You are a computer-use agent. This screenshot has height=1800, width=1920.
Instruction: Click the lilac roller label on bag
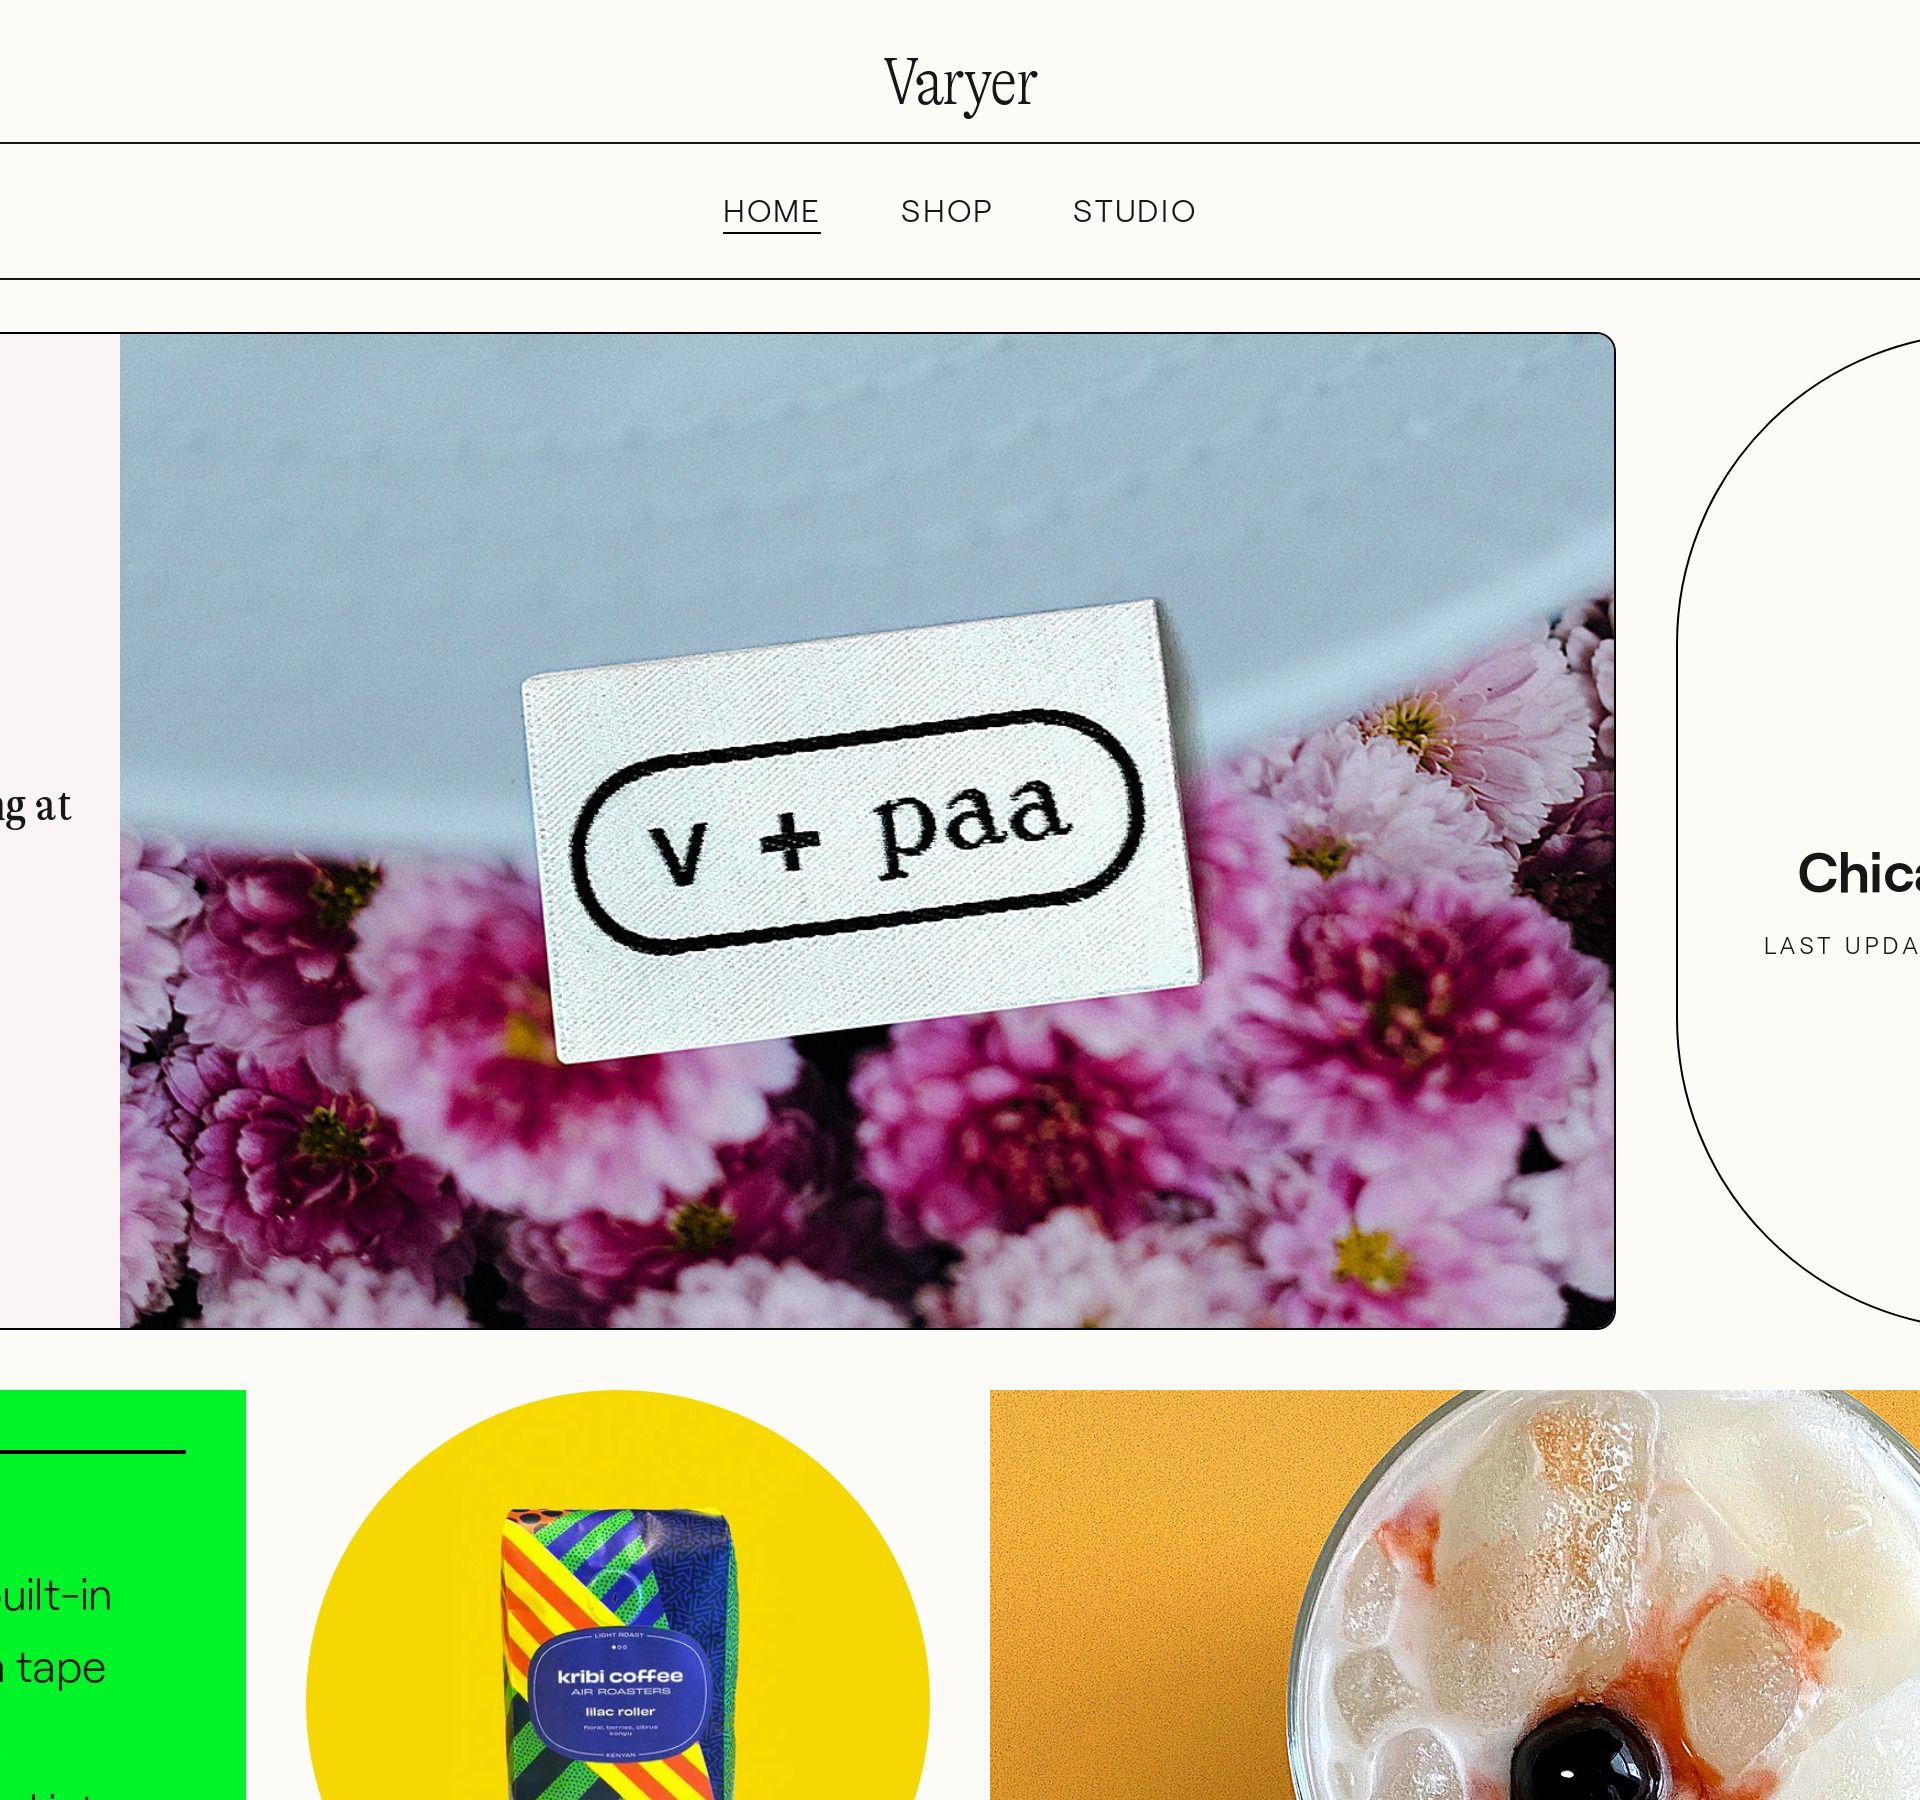620,1712
